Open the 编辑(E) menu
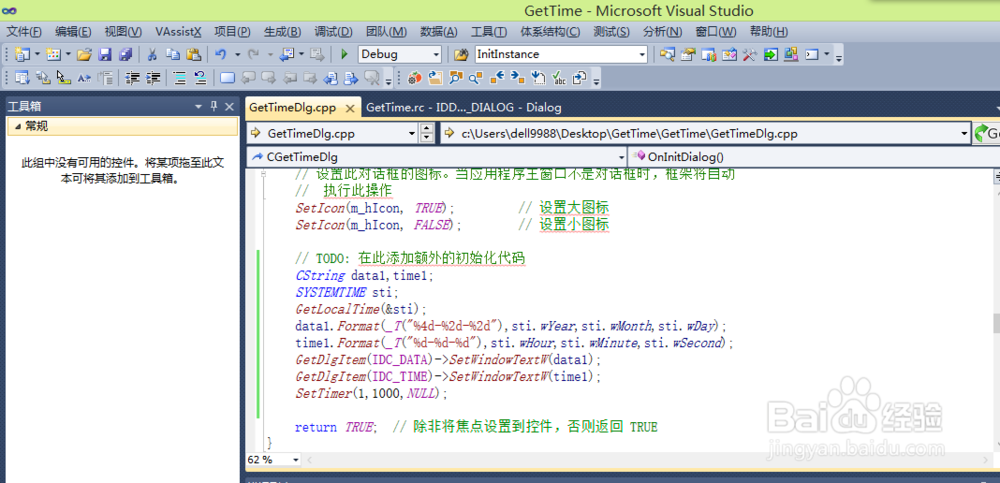 point(73,32)
